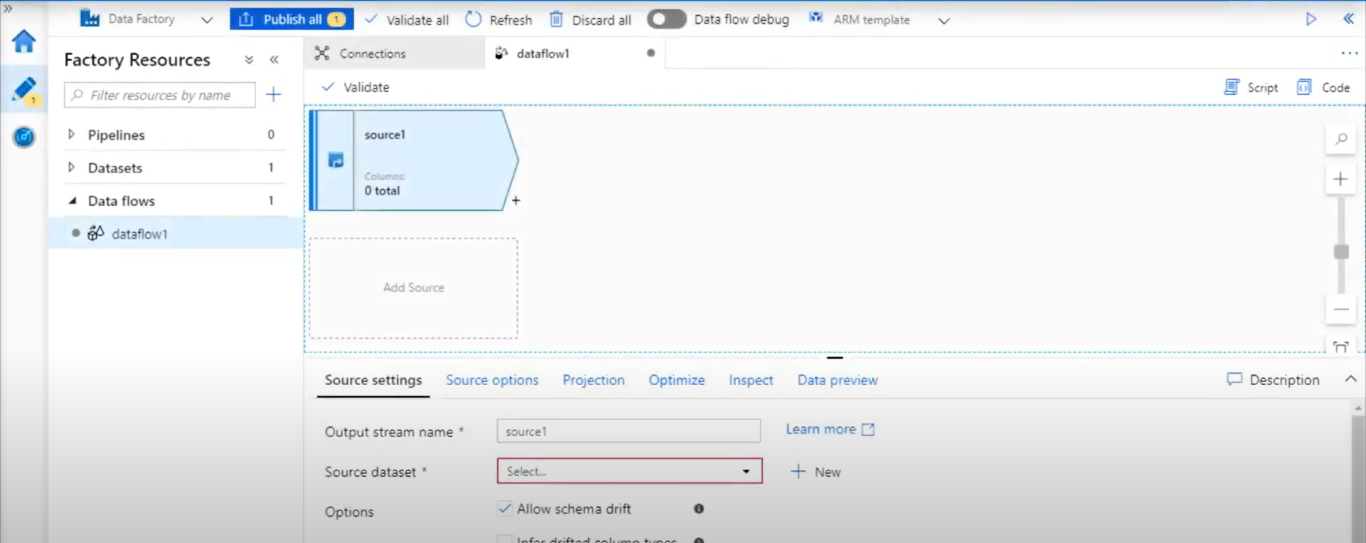The height and width of the screenshot is (543, 1366).
Task: Open the Source dataset Select dropdown
Action: 630,471
